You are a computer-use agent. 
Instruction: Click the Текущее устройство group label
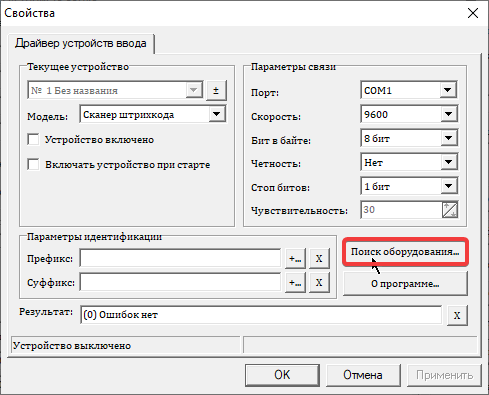pos(78,67)
